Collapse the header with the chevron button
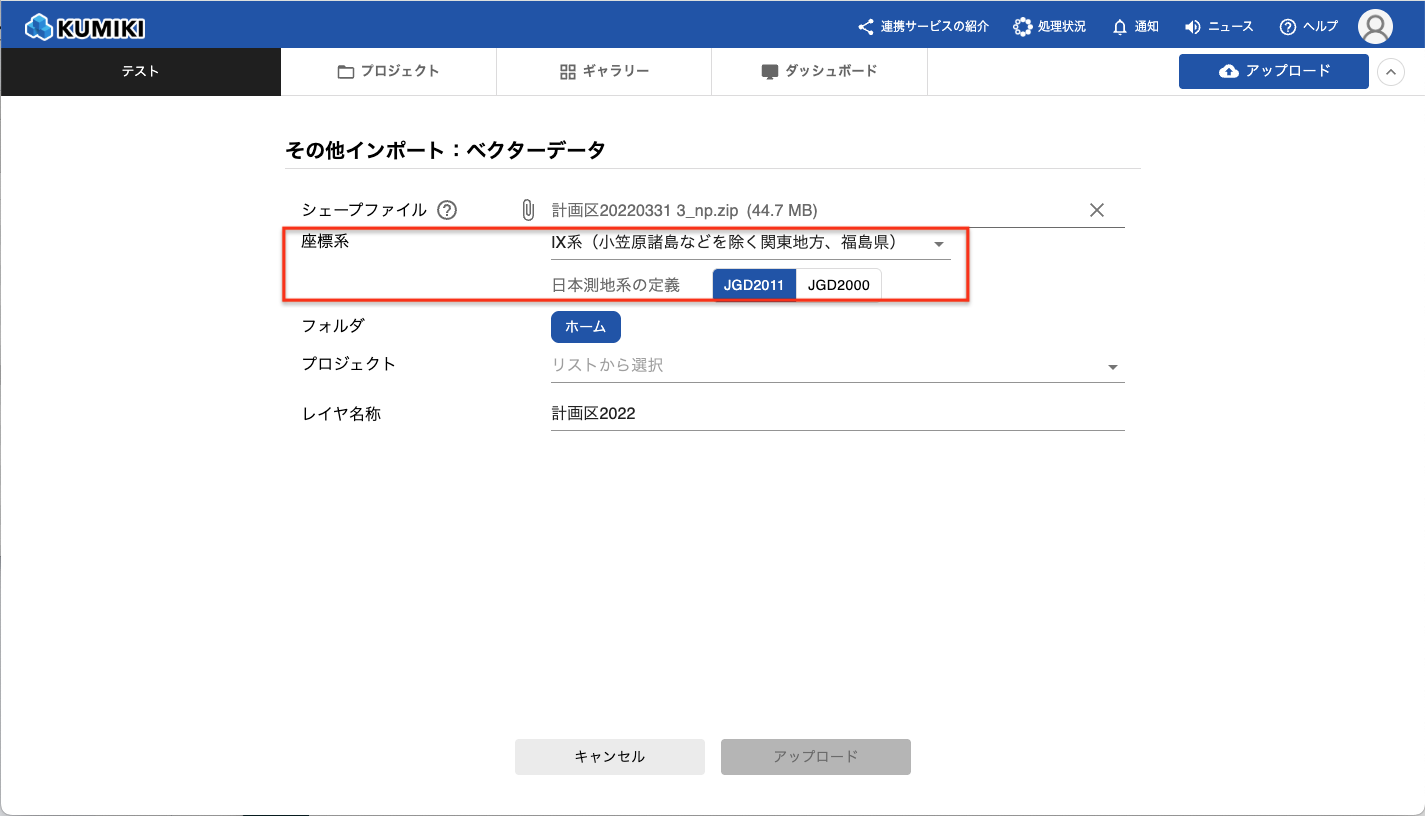The image size is (1425, 816). [1390, 72]
